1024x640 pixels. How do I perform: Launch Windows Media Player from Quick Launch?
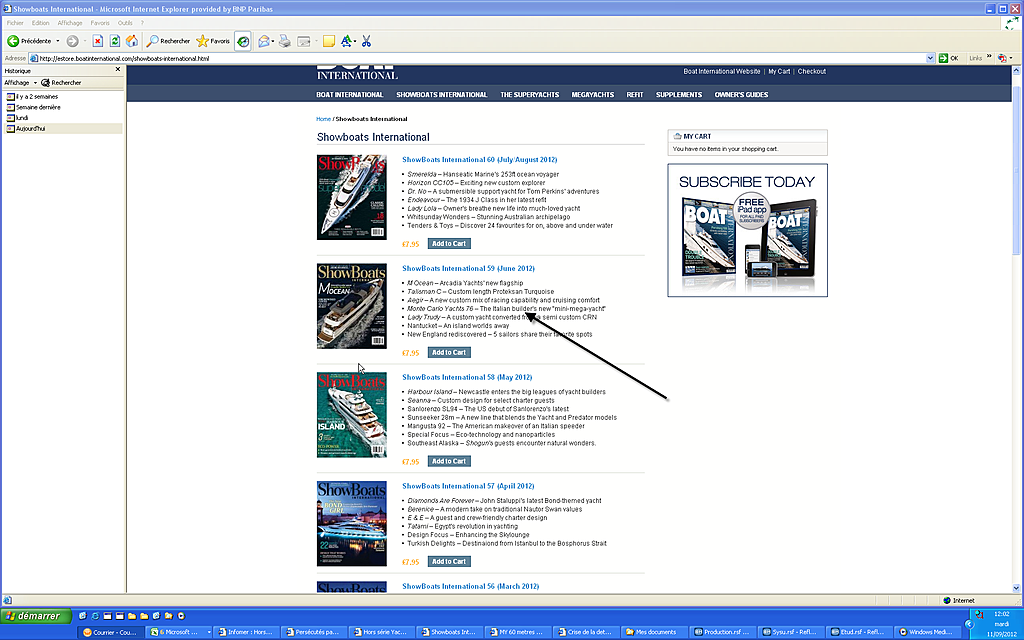pyautogui.click(x=181, y=616)
